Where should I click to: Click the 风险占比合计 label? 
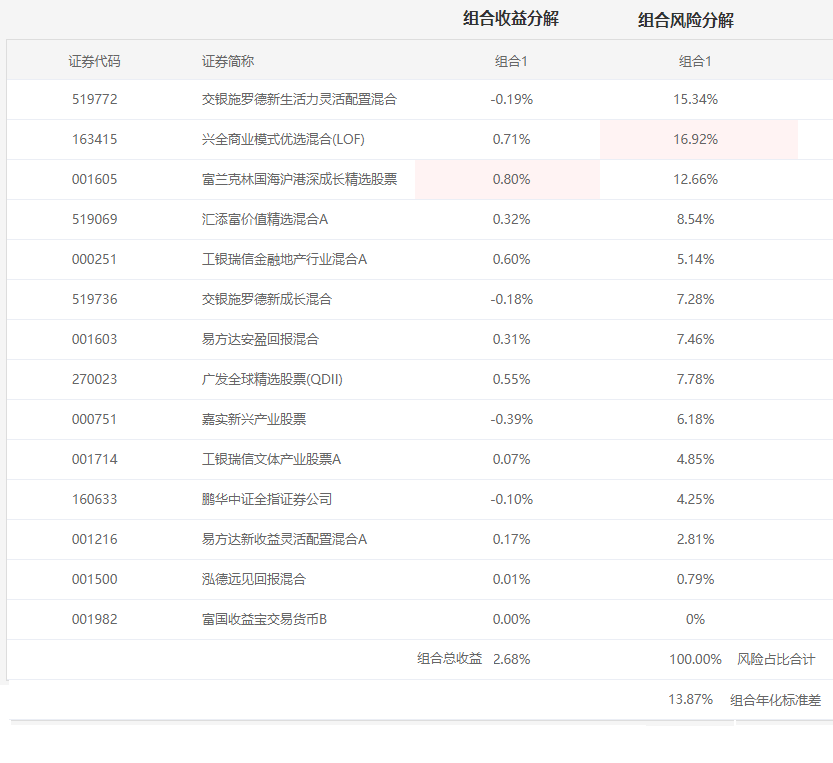[776, 659]
